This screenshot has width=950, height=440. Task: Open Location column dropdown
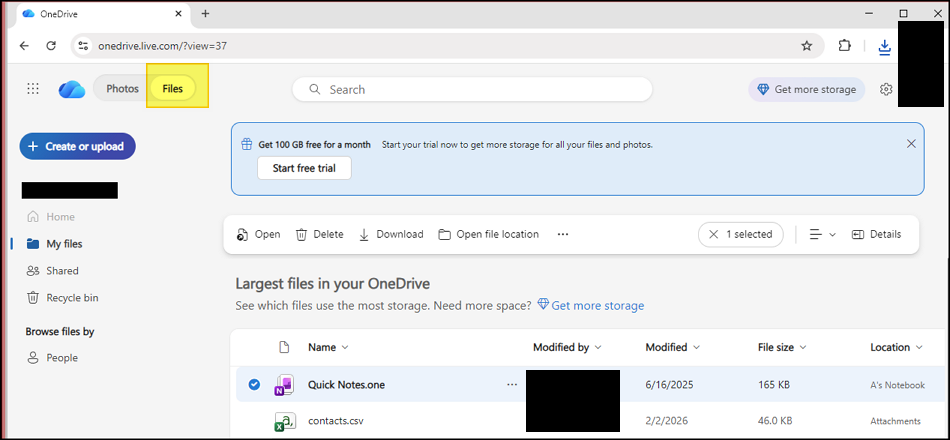(897, 347)
